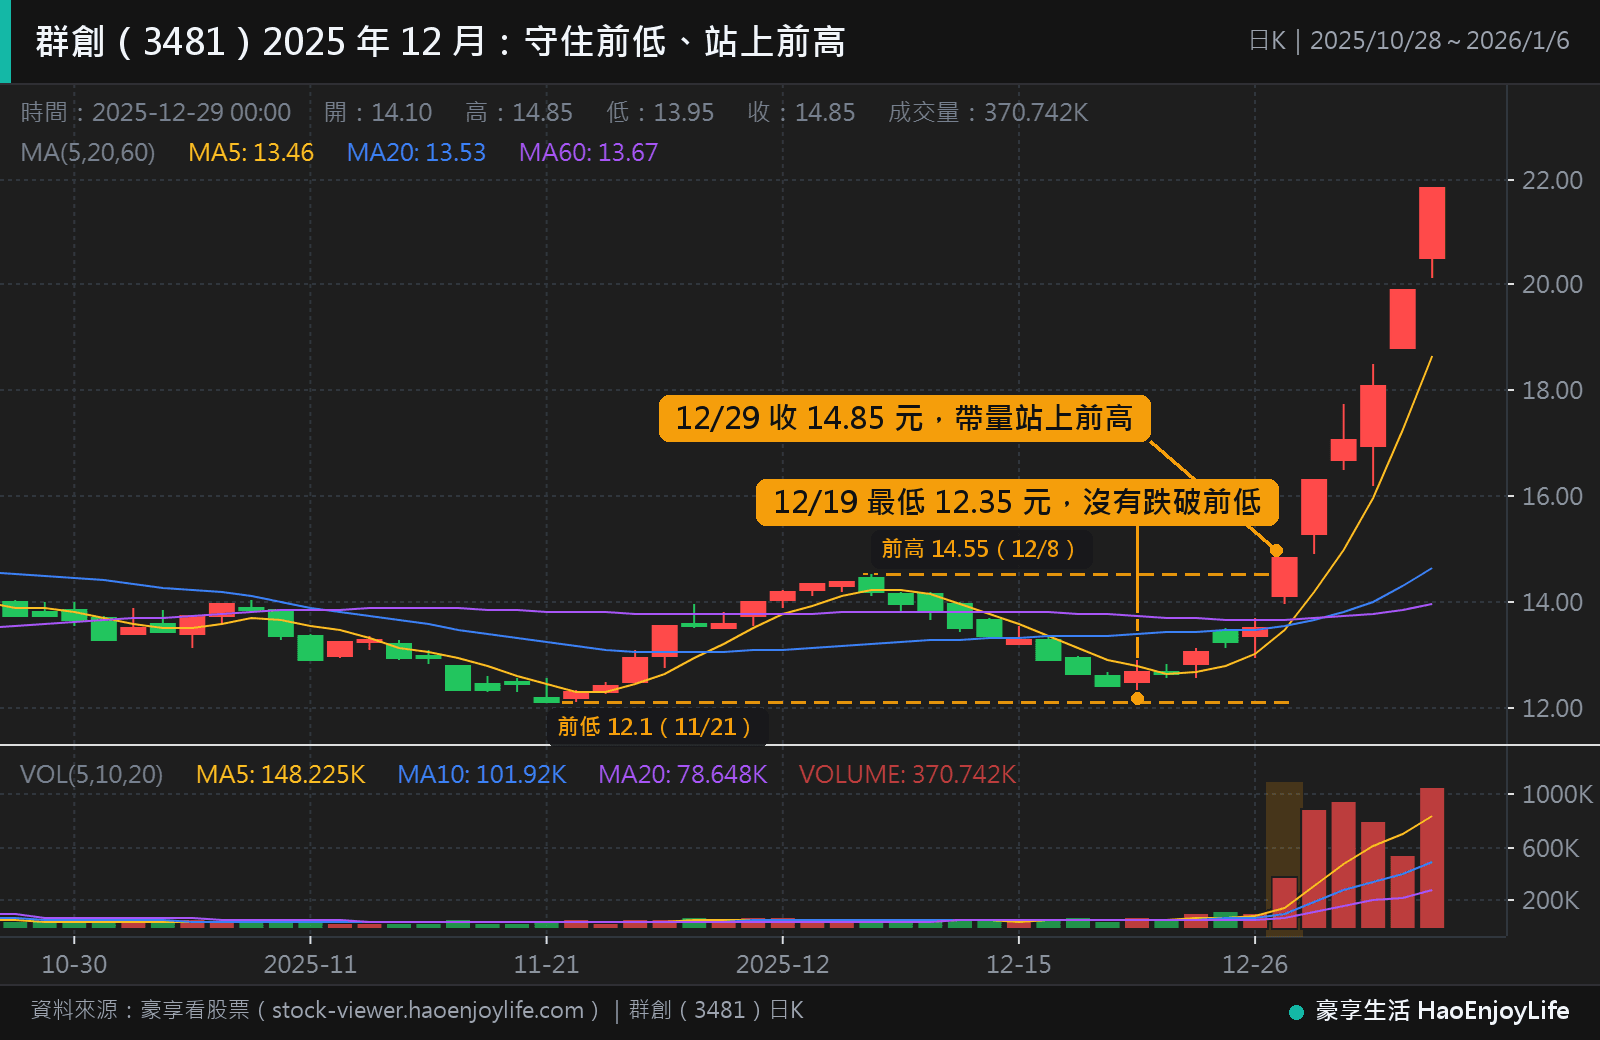
Task: Click the 16.00 price axis label
Action: [1552, 496]
